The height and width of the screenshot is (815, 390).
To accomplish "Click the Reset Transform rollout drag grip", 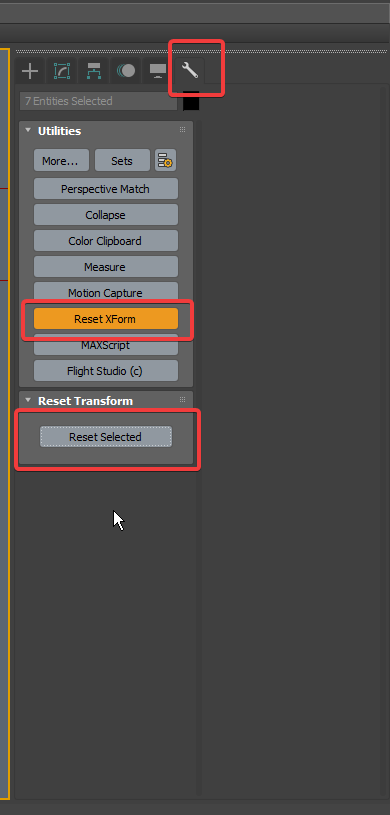I will click(x=183, y=400).
